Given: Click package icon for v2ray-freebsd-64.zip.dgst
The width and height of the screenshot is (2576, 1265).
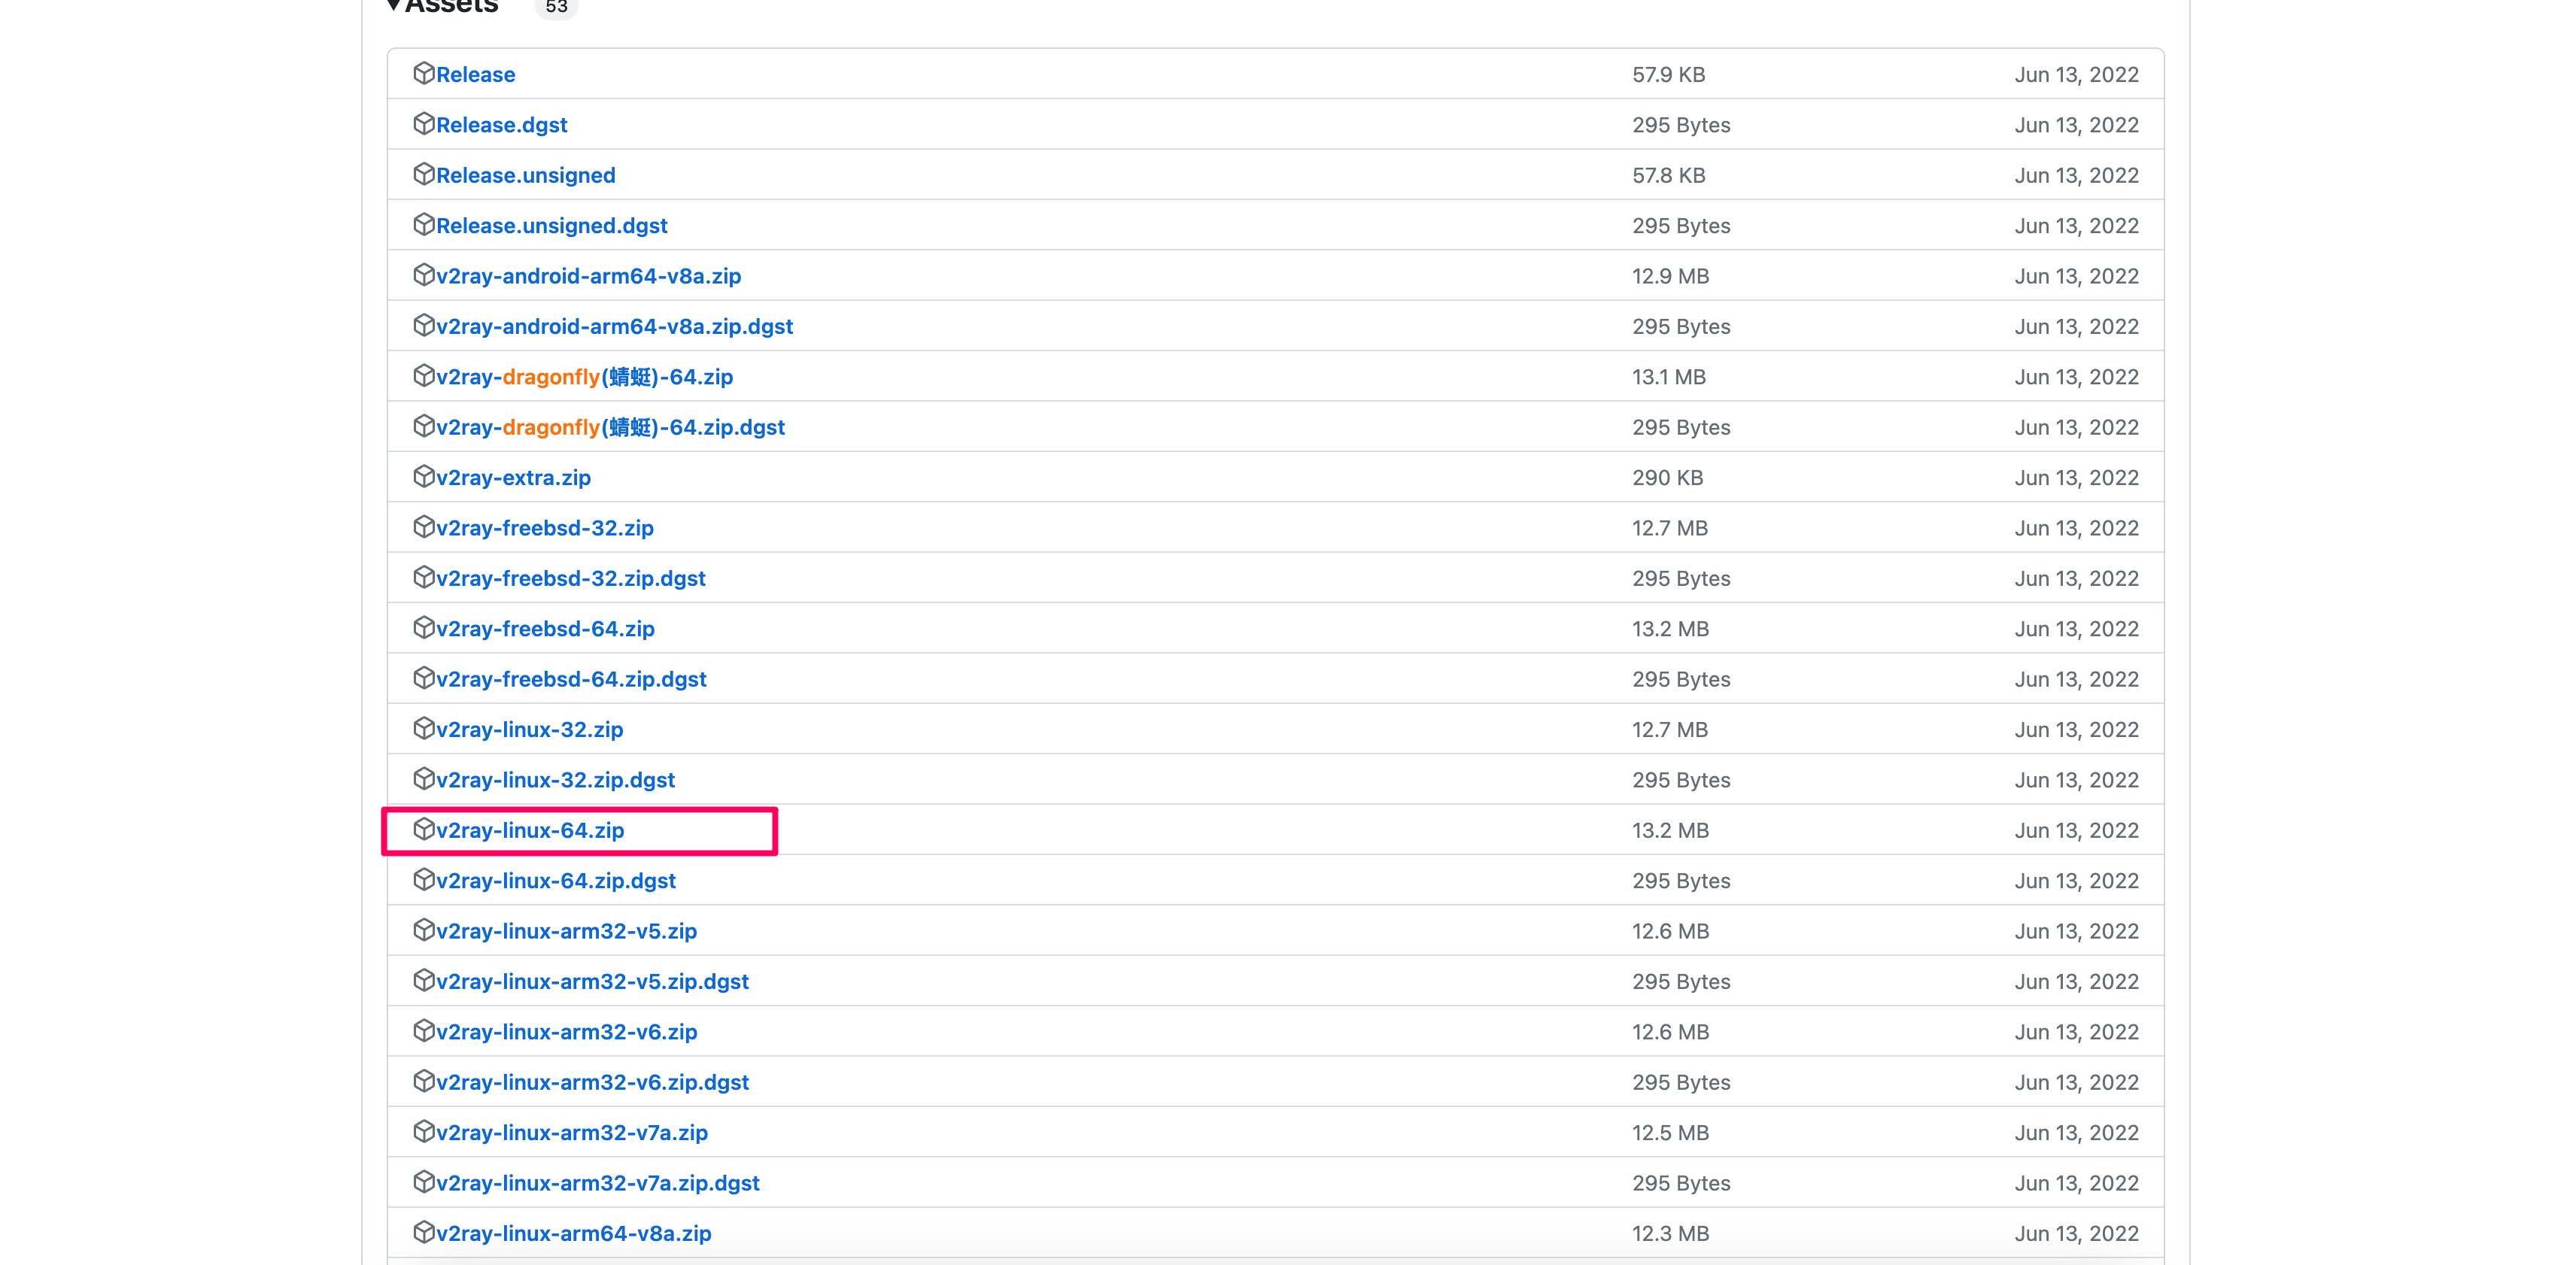Looking at the screenshot, I should [x=423, y=678].
